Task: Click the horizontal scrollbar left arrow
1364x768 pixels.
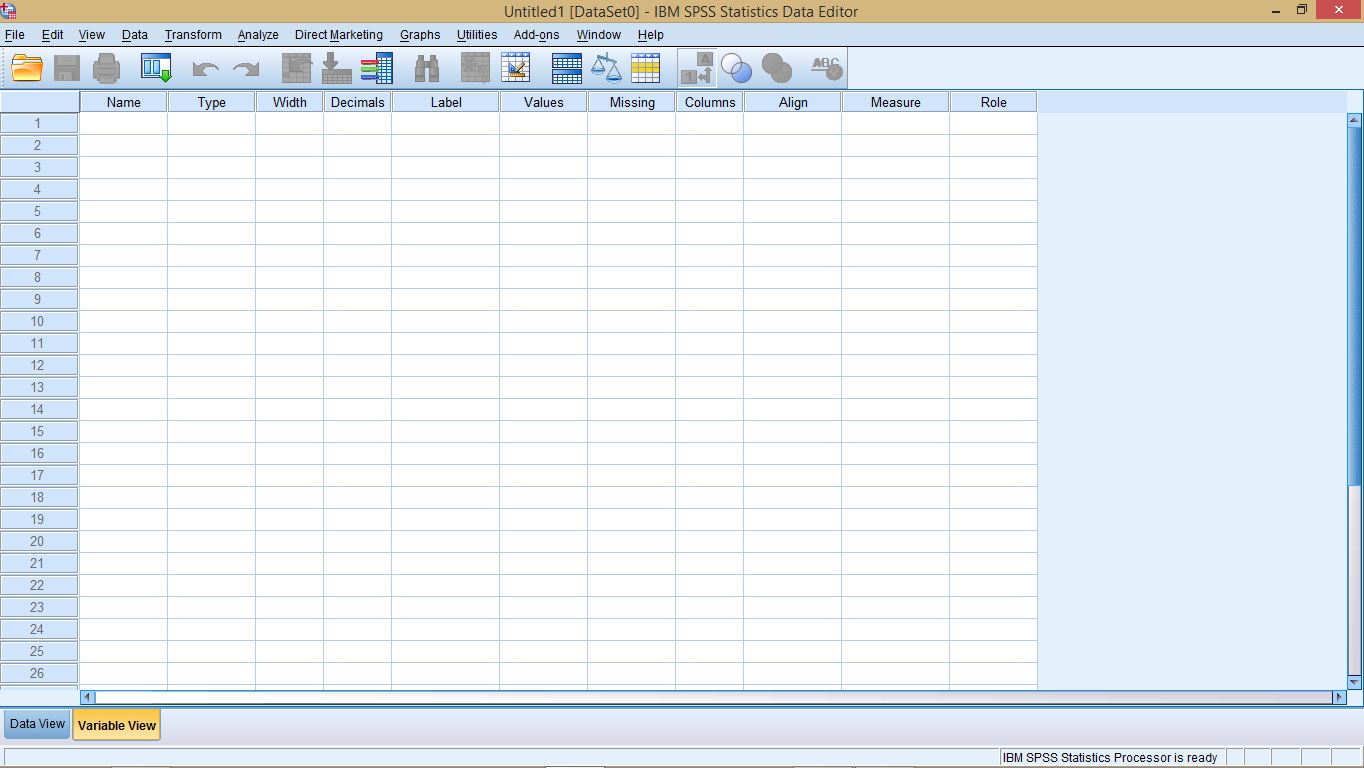Action: (87, 697)
